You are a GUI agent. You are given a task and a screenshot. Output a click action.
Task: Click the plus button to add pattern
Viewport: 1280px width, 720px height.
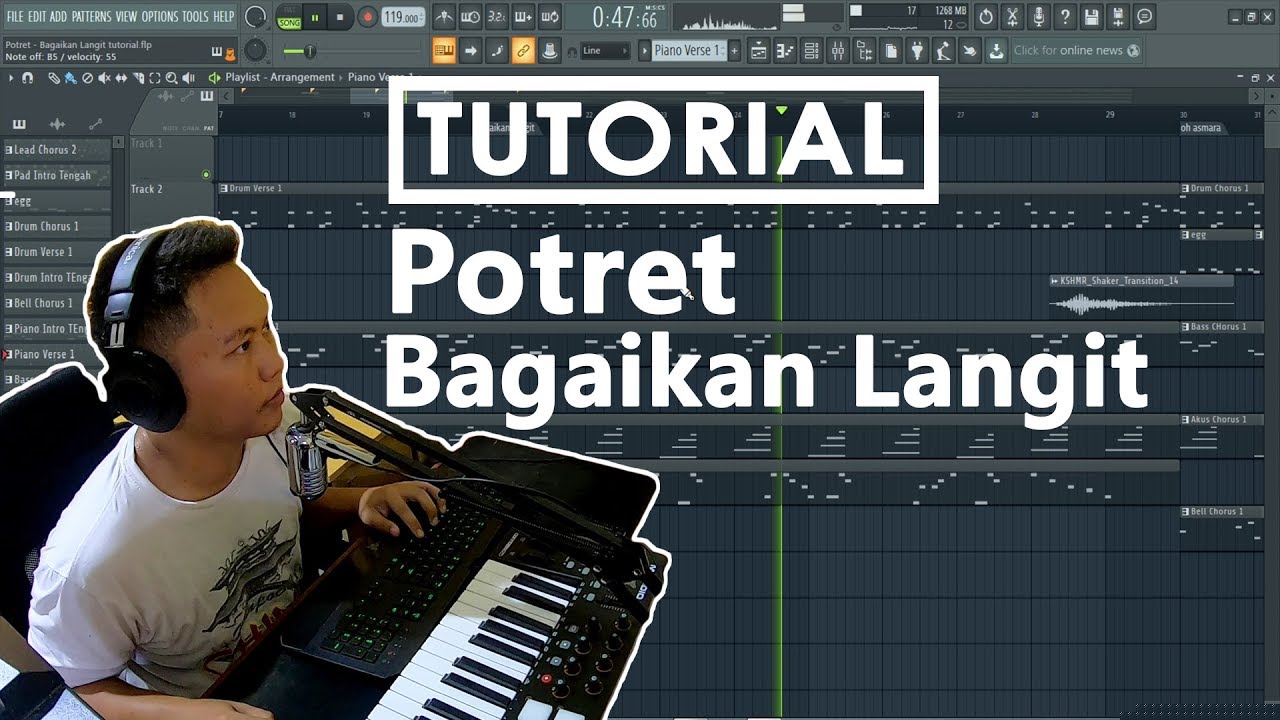click(x=734, y=51)
